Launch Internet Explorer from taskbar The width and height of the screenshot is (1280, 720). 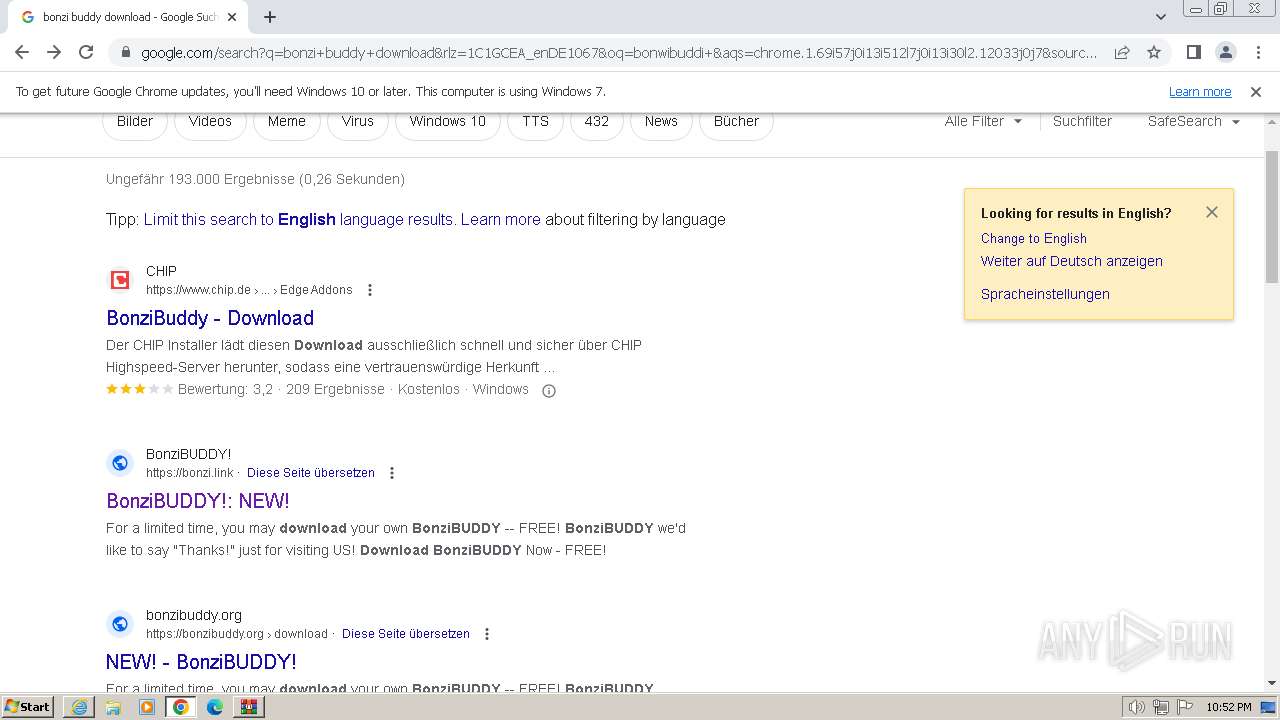[79, 707]
